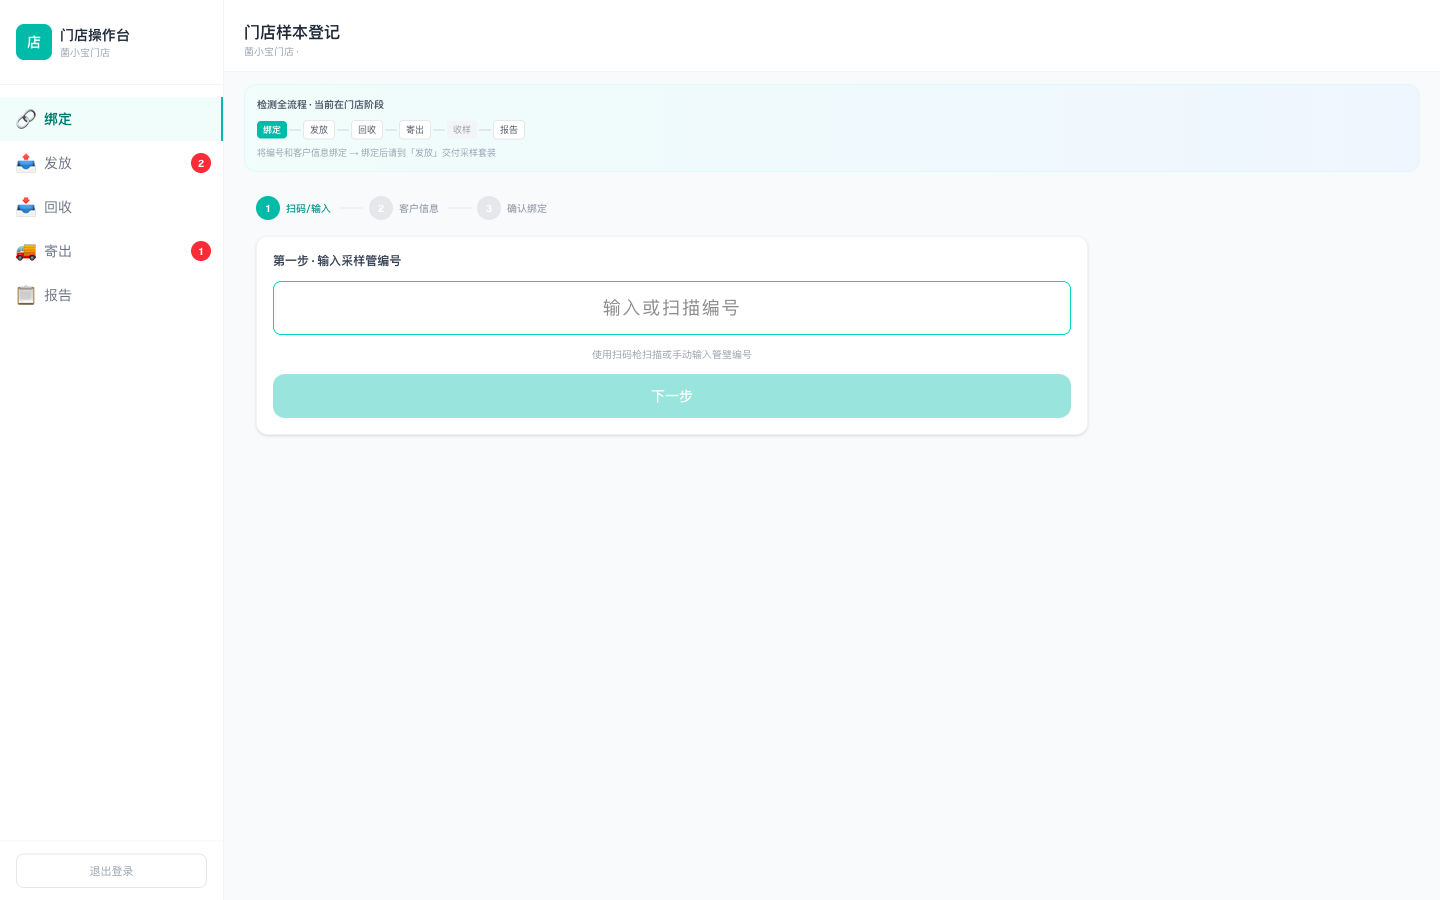This screenshot has height=900, width=1440.
Task: Click the green 店 logo icon
Action: [34, 42]
